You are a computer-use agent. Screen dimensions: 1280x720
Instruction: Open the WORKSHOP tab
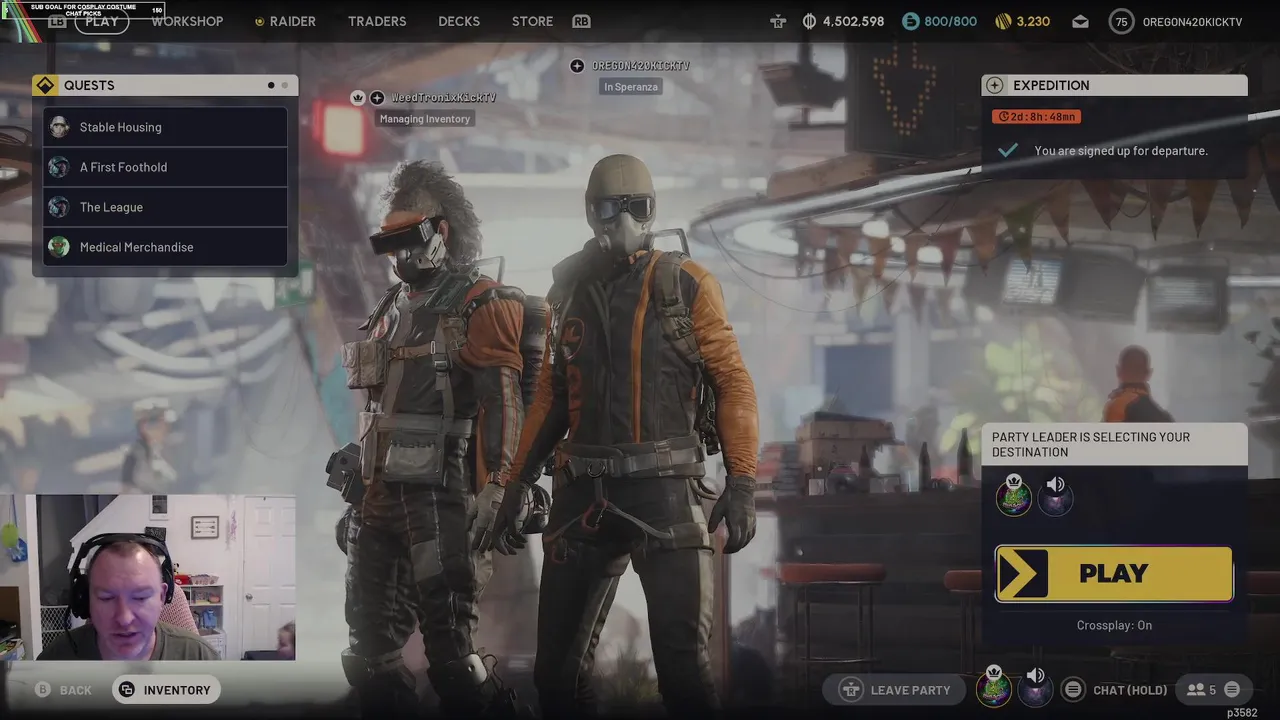(x=187, y=21)
